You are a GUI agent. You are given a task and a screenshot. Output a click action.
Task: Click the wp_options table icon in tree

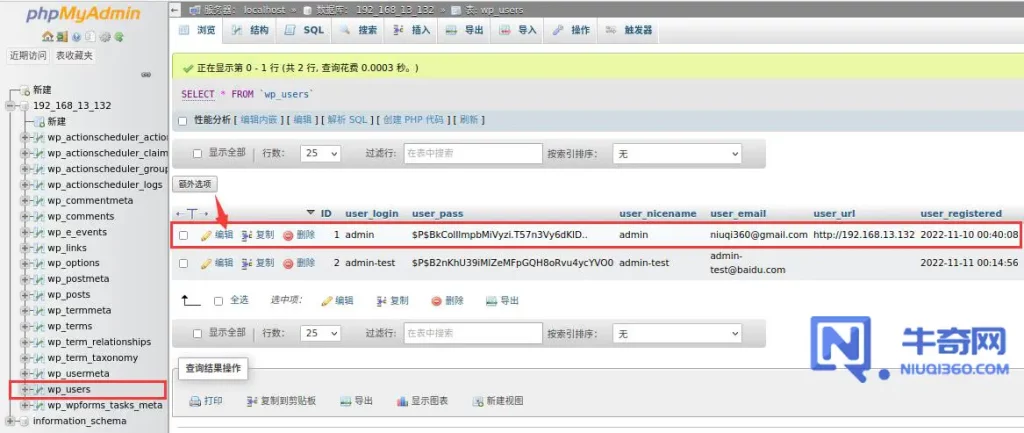point(39,263)
